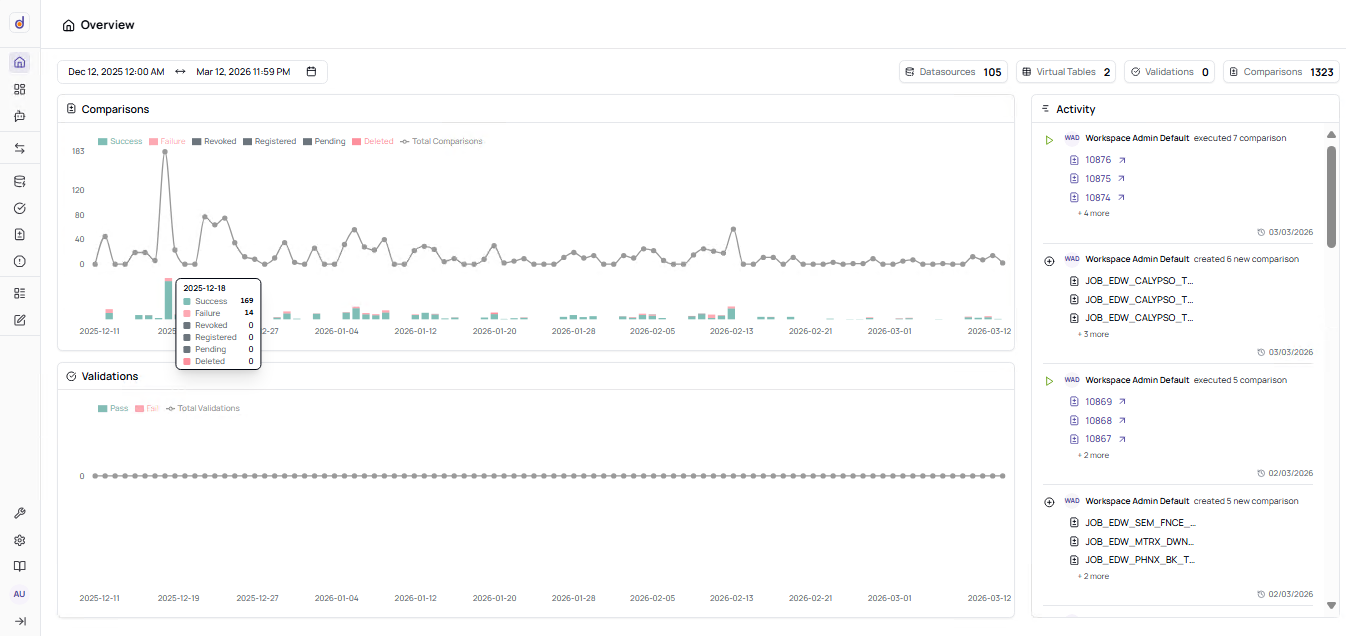Select the database Datasources icon in the sidebar

pyautogui.click(x=19, y=181)
